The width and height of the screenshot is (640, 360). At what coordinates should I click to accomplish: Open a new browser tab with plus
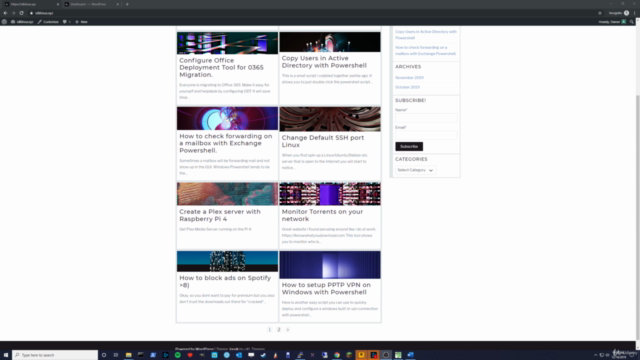pos(127,4)
